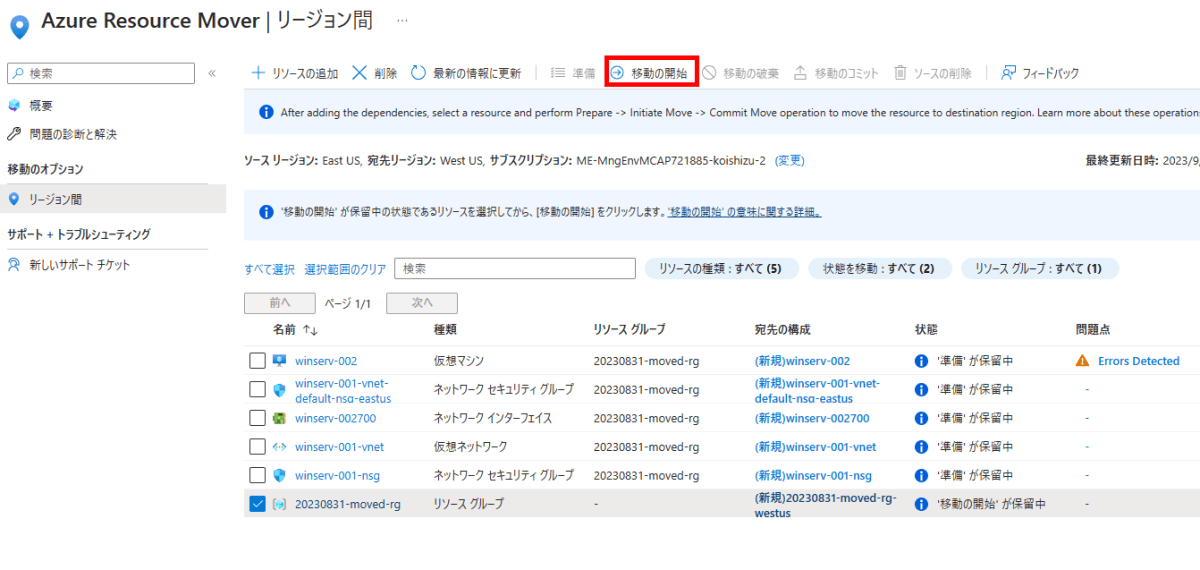
Task: Click the info icon in winserv-002 status
Action: (922, 361)
